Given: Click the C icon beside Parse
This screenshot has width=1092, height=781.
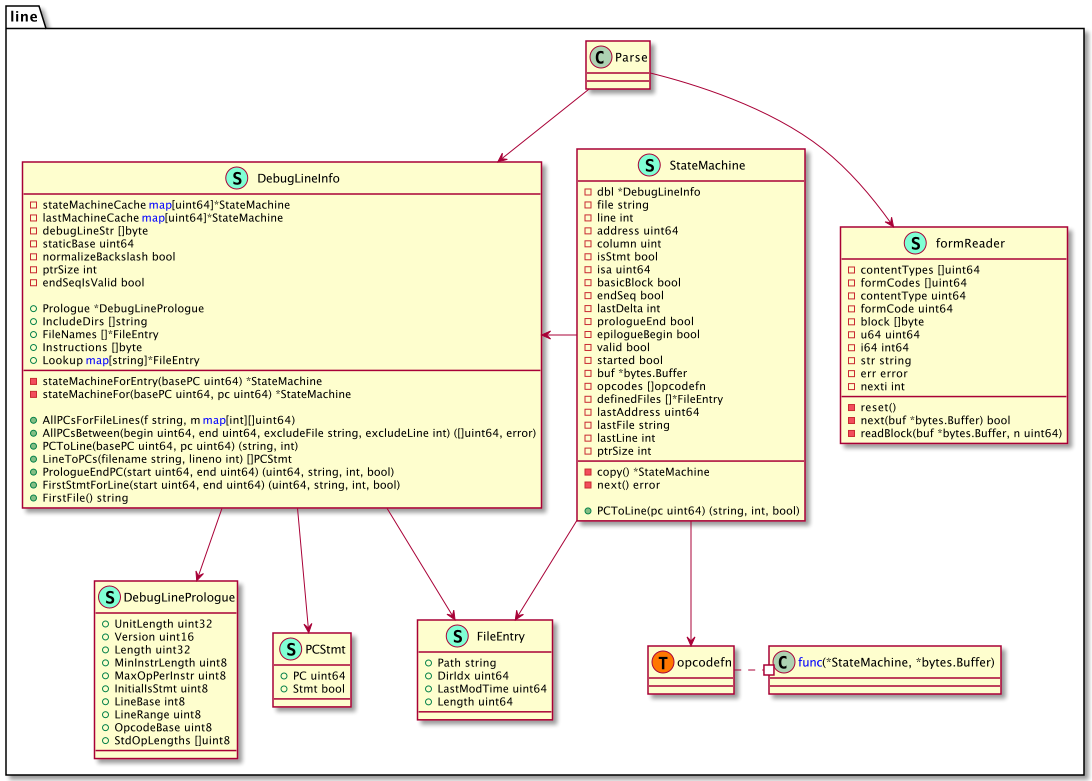Looking at the screenshot, I should click(601, 58).
